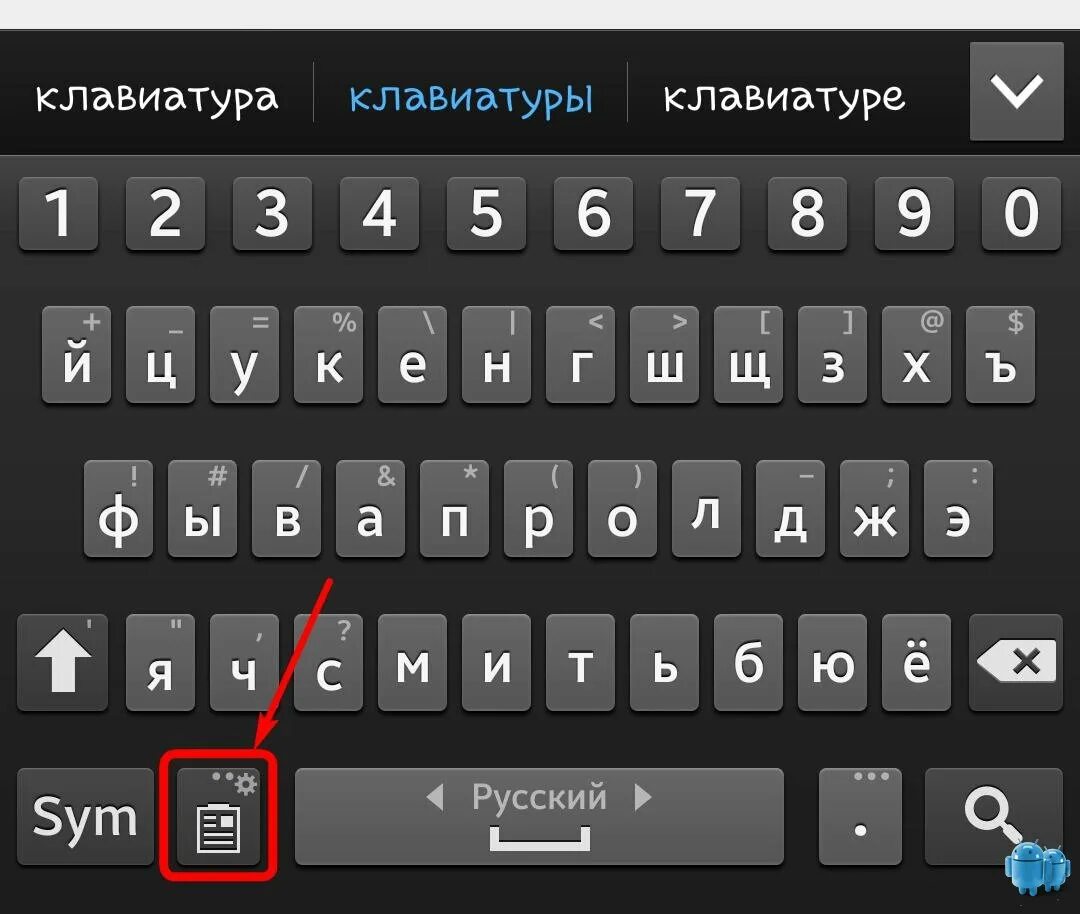The width and height of the screenshot is (1080, 914).
Task: Tap the letter ж key
Action: (x=875, y=508)
